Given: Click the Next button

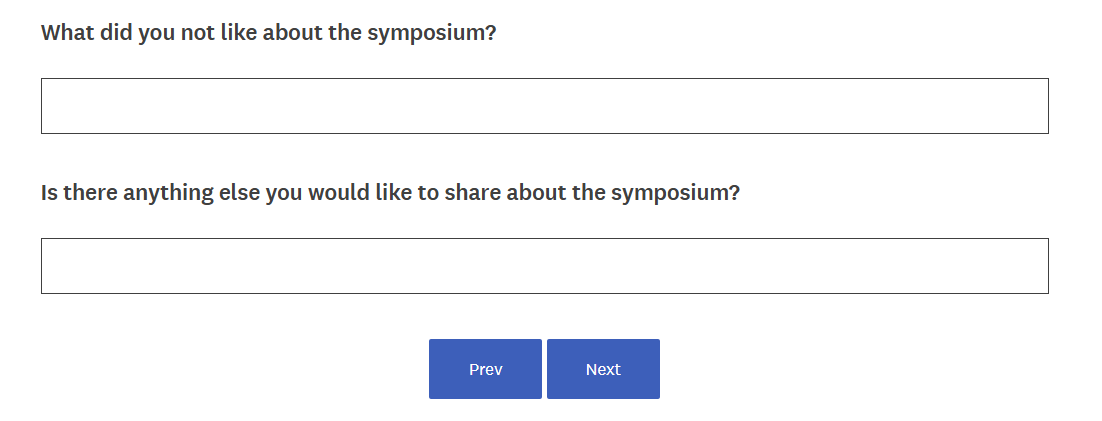Looking at the screenshot, I should click(x=603, y=369).
